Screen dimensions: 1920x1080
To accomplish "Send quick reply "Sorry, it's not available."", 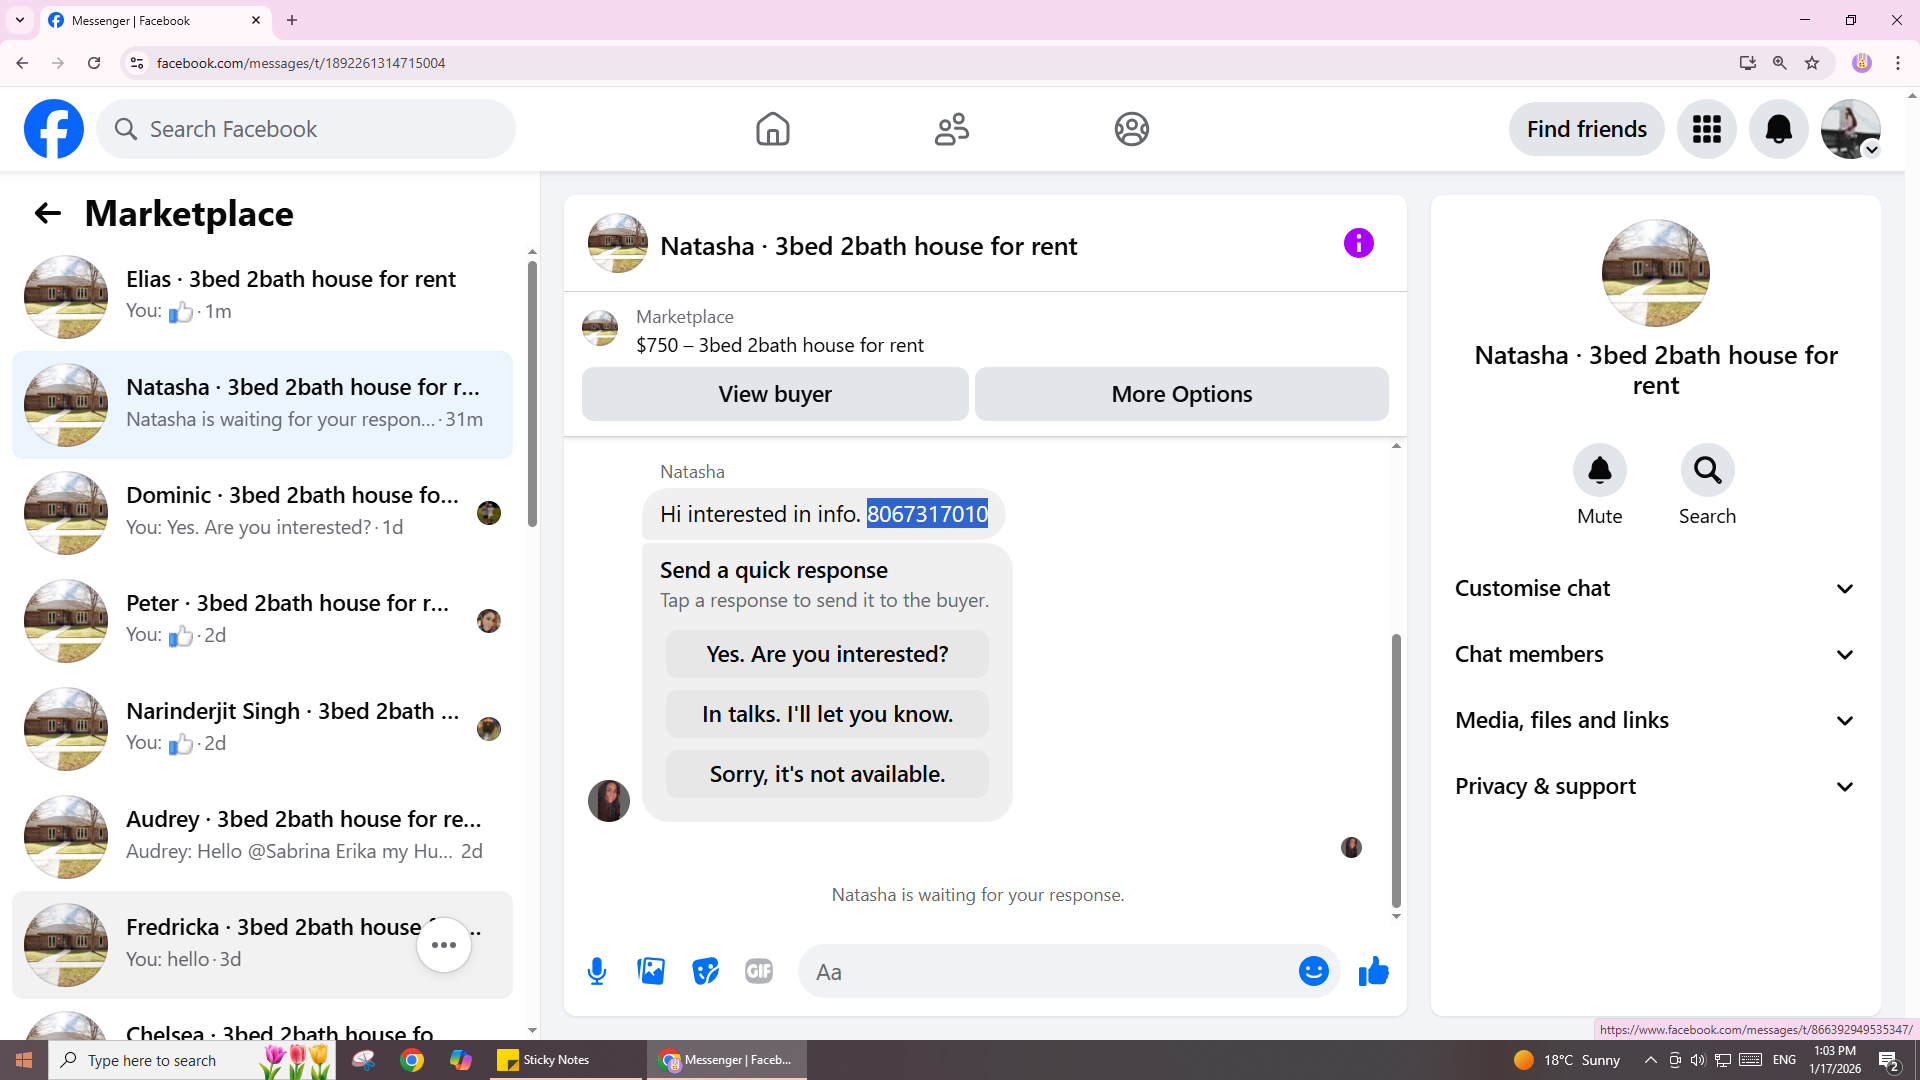I will pyautogui.click(x=827, y=774).
